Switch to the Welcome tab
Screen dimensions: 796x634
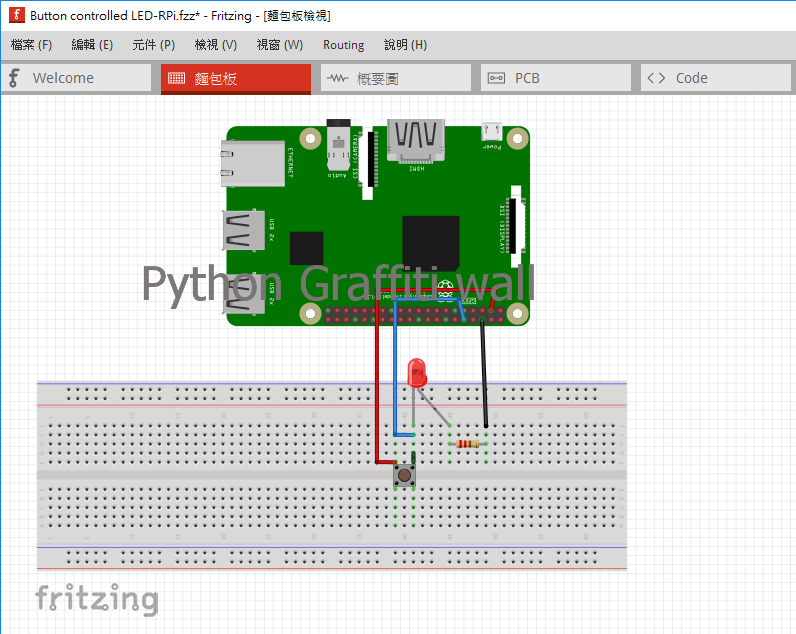76,78
